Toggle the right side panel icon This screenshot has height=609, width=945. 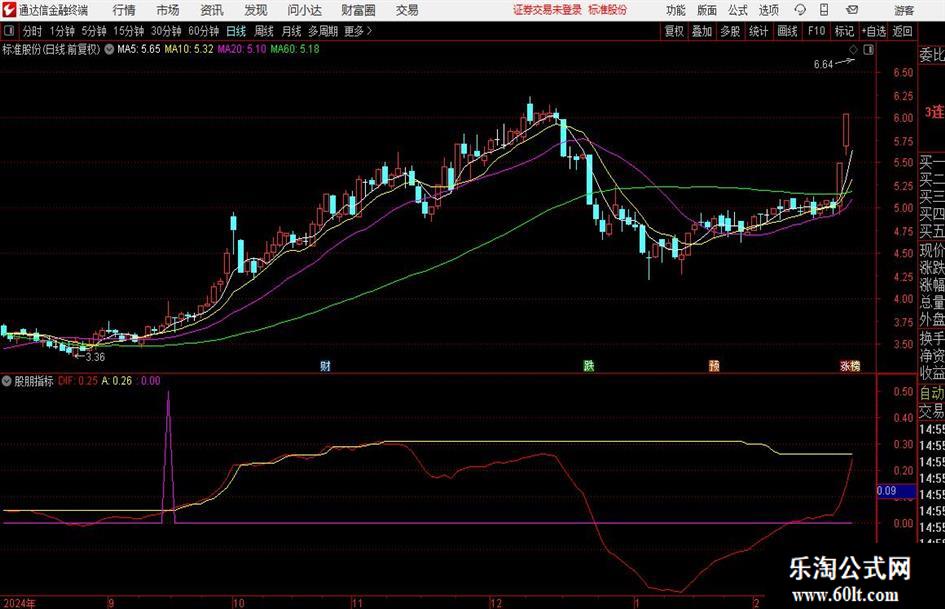point(868,50)
